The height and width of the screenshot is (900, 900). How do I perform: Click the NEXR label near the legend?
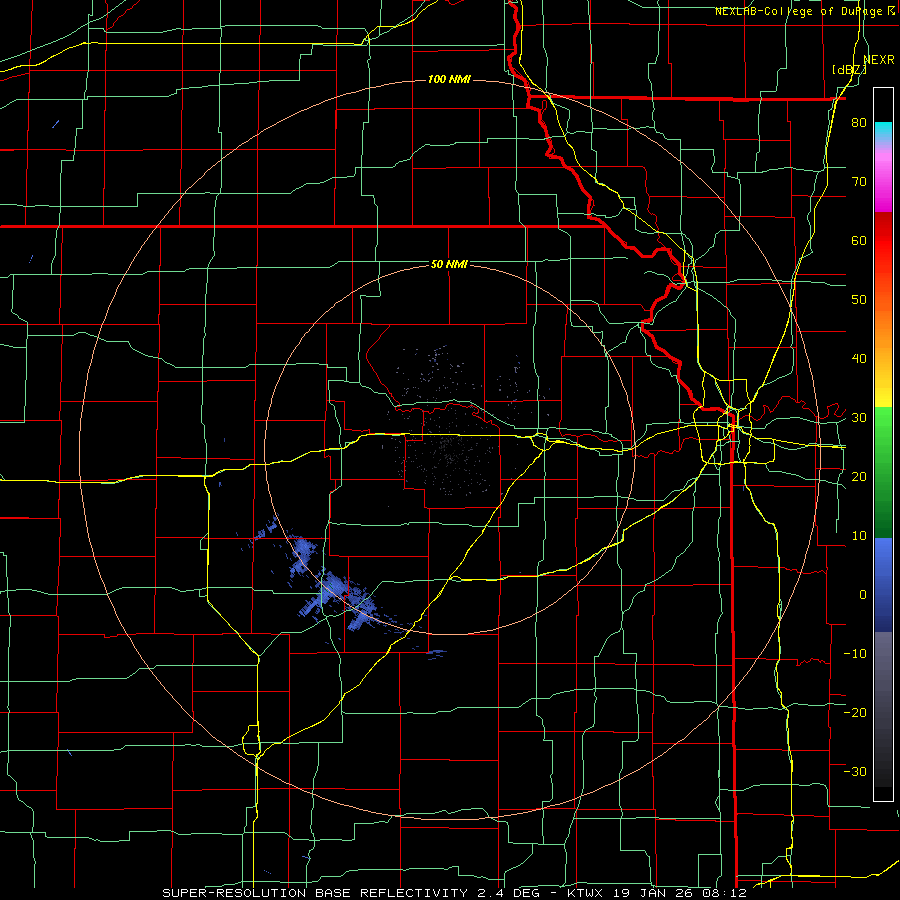(879, 60)
